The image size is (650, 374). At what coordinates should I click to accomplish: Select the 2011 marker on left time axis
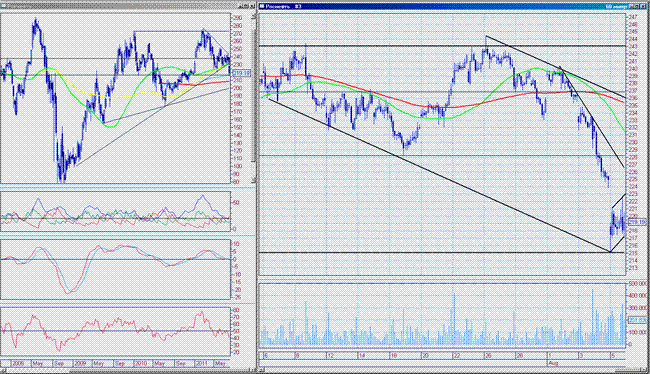201,363
